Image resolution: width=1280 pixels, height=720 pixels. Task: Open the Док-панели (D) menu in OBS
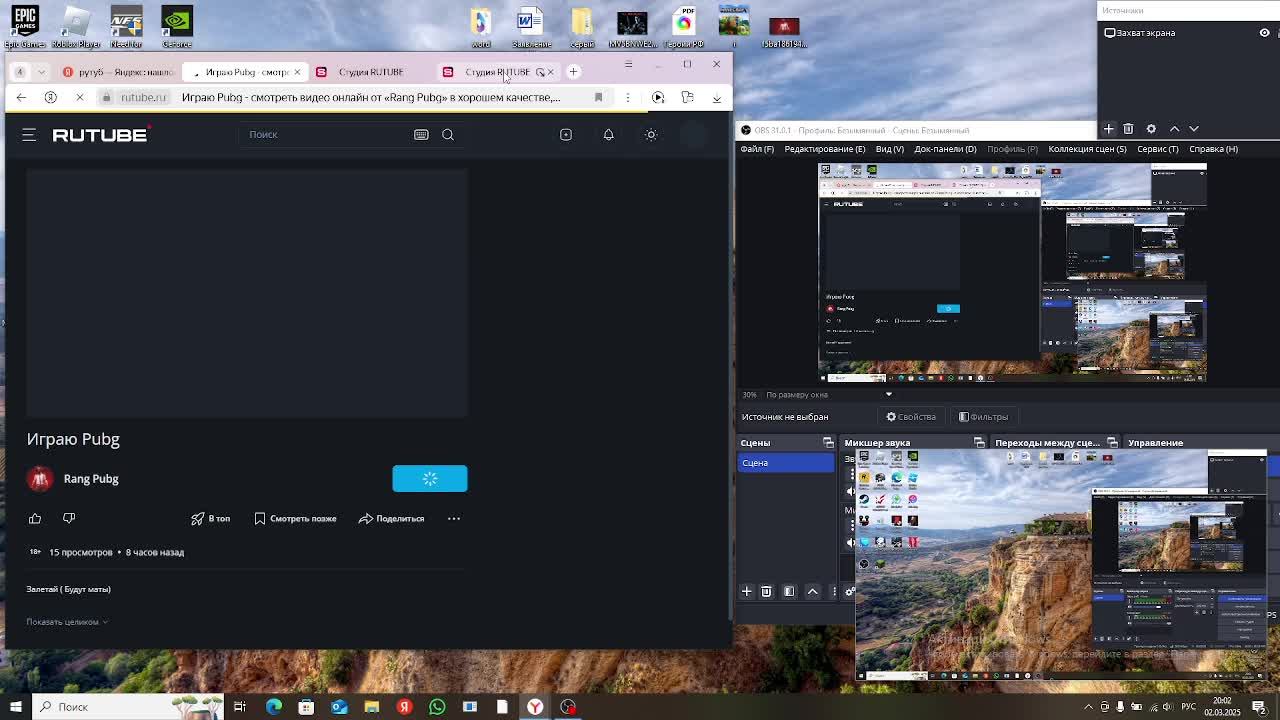click(x=945, y=149)
